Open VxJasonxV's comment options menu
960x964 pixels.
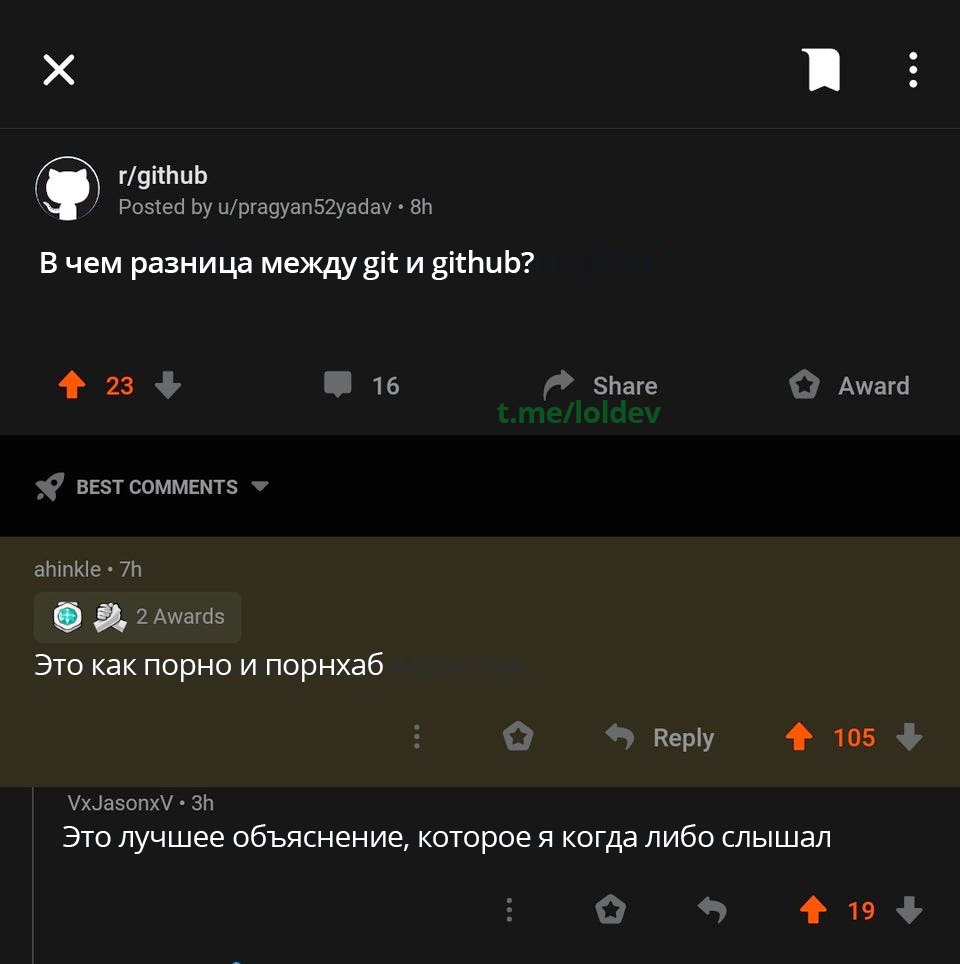click(x=509, y=909)
